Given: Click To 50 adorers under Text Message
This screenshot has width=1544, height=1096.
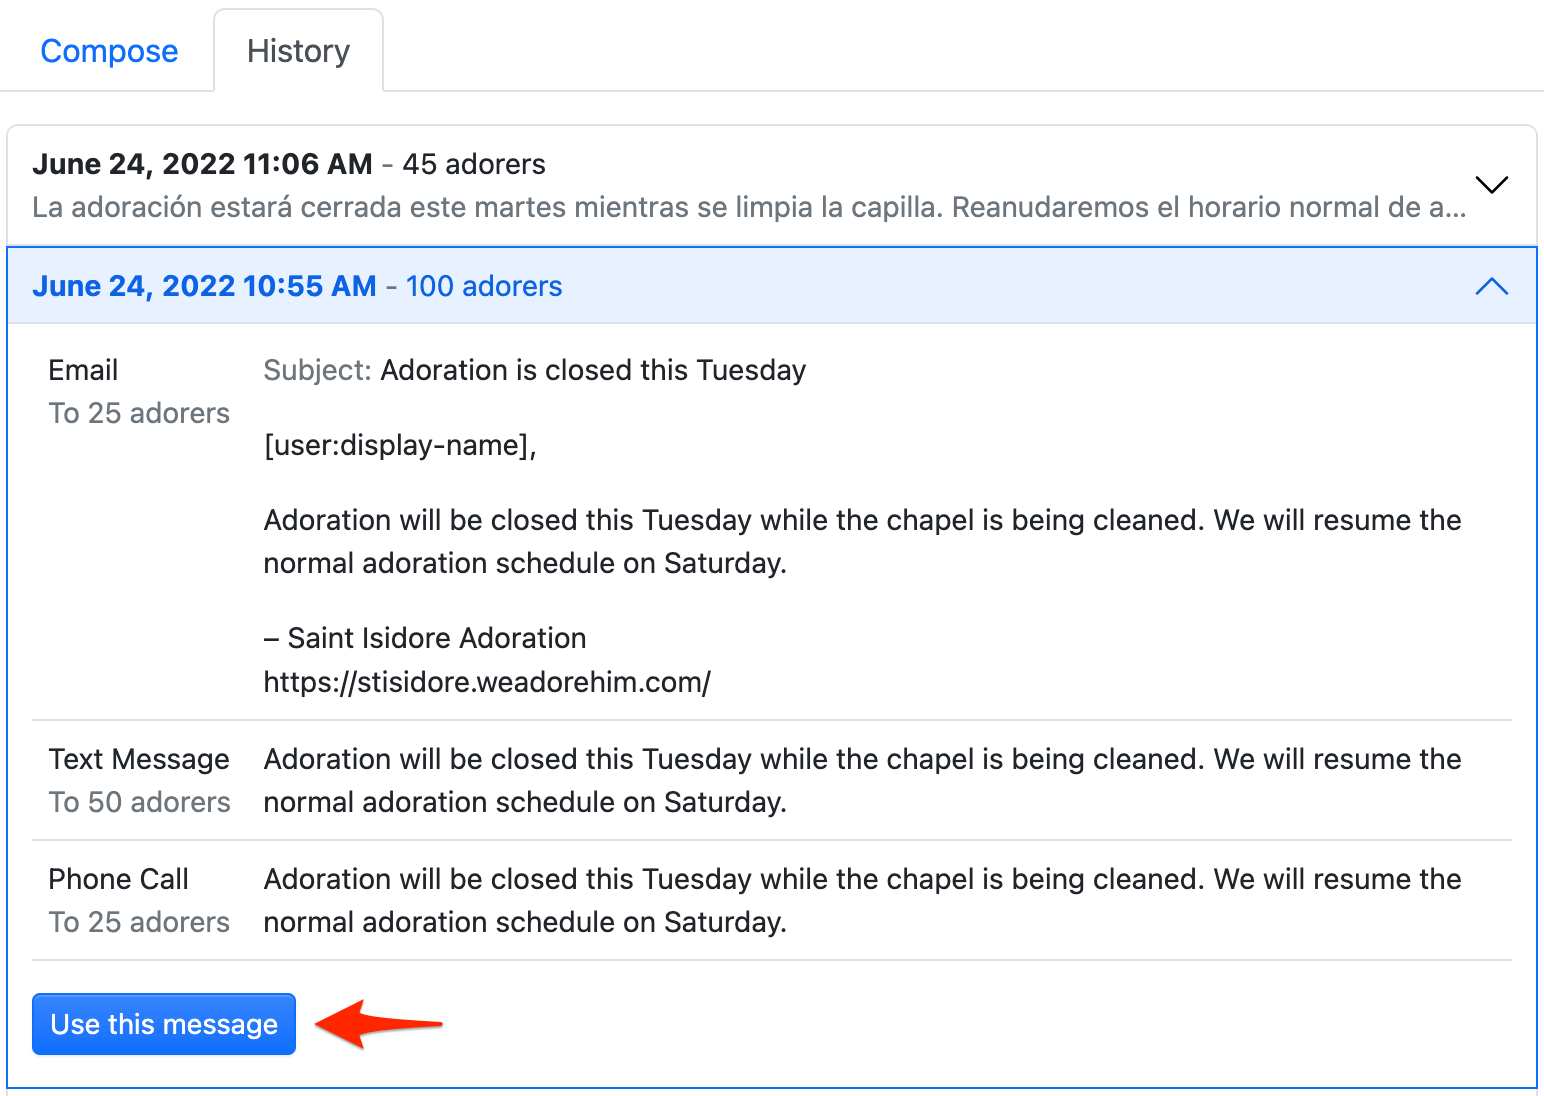Looking at the screenshot, I should click(x=139, y=802).
